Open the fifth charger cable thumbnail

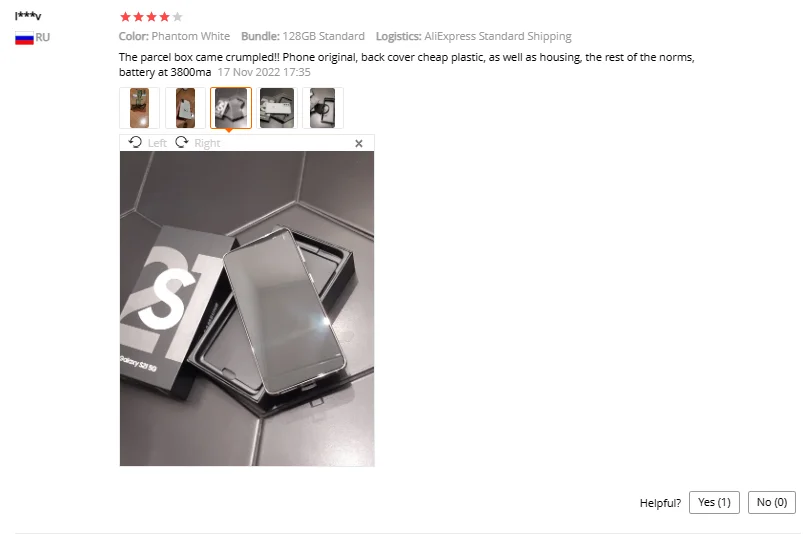tap(323, 108)
